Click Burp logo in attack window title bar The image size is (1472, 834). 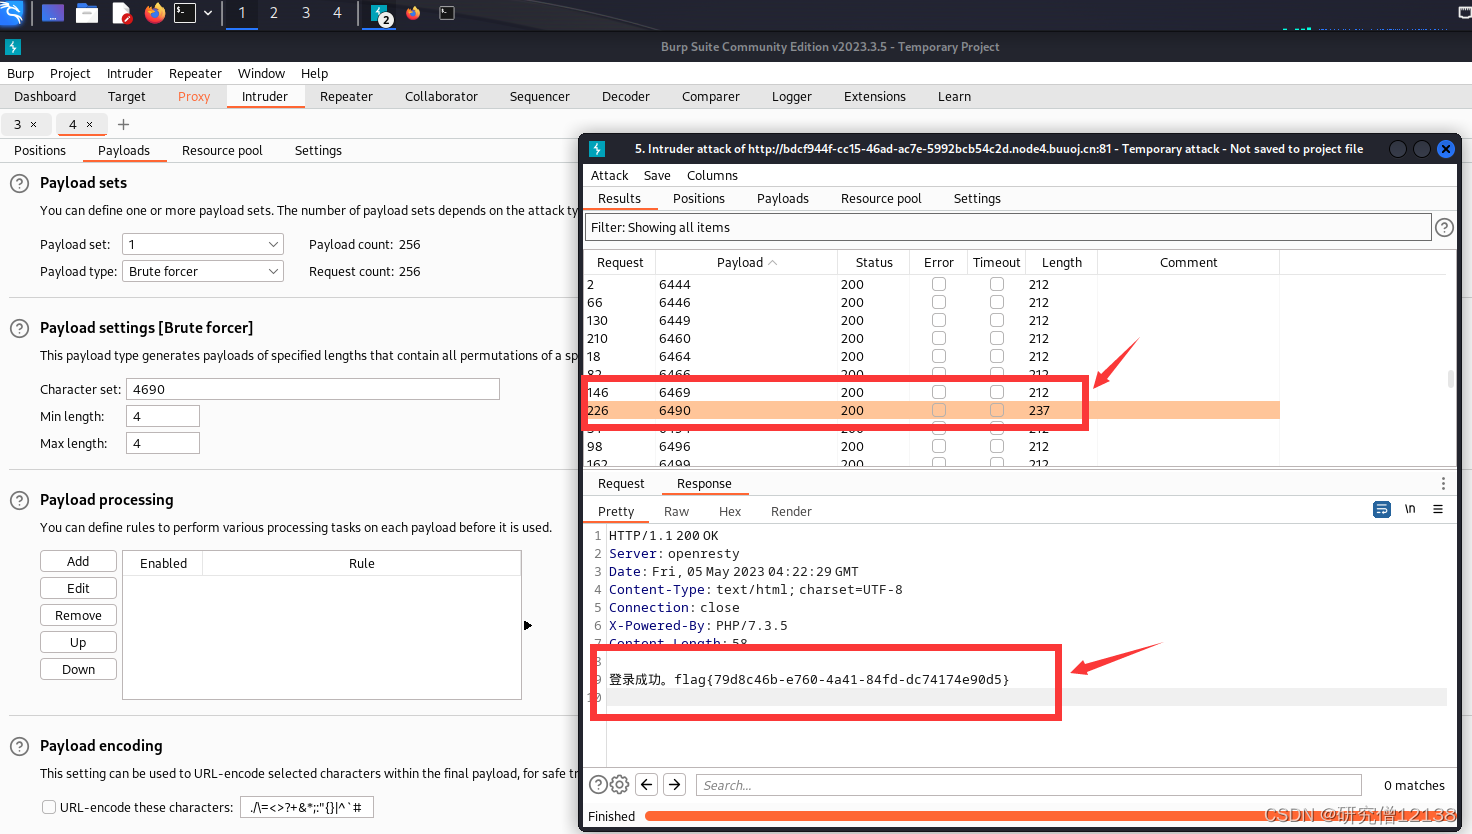[x=597, y=149]
